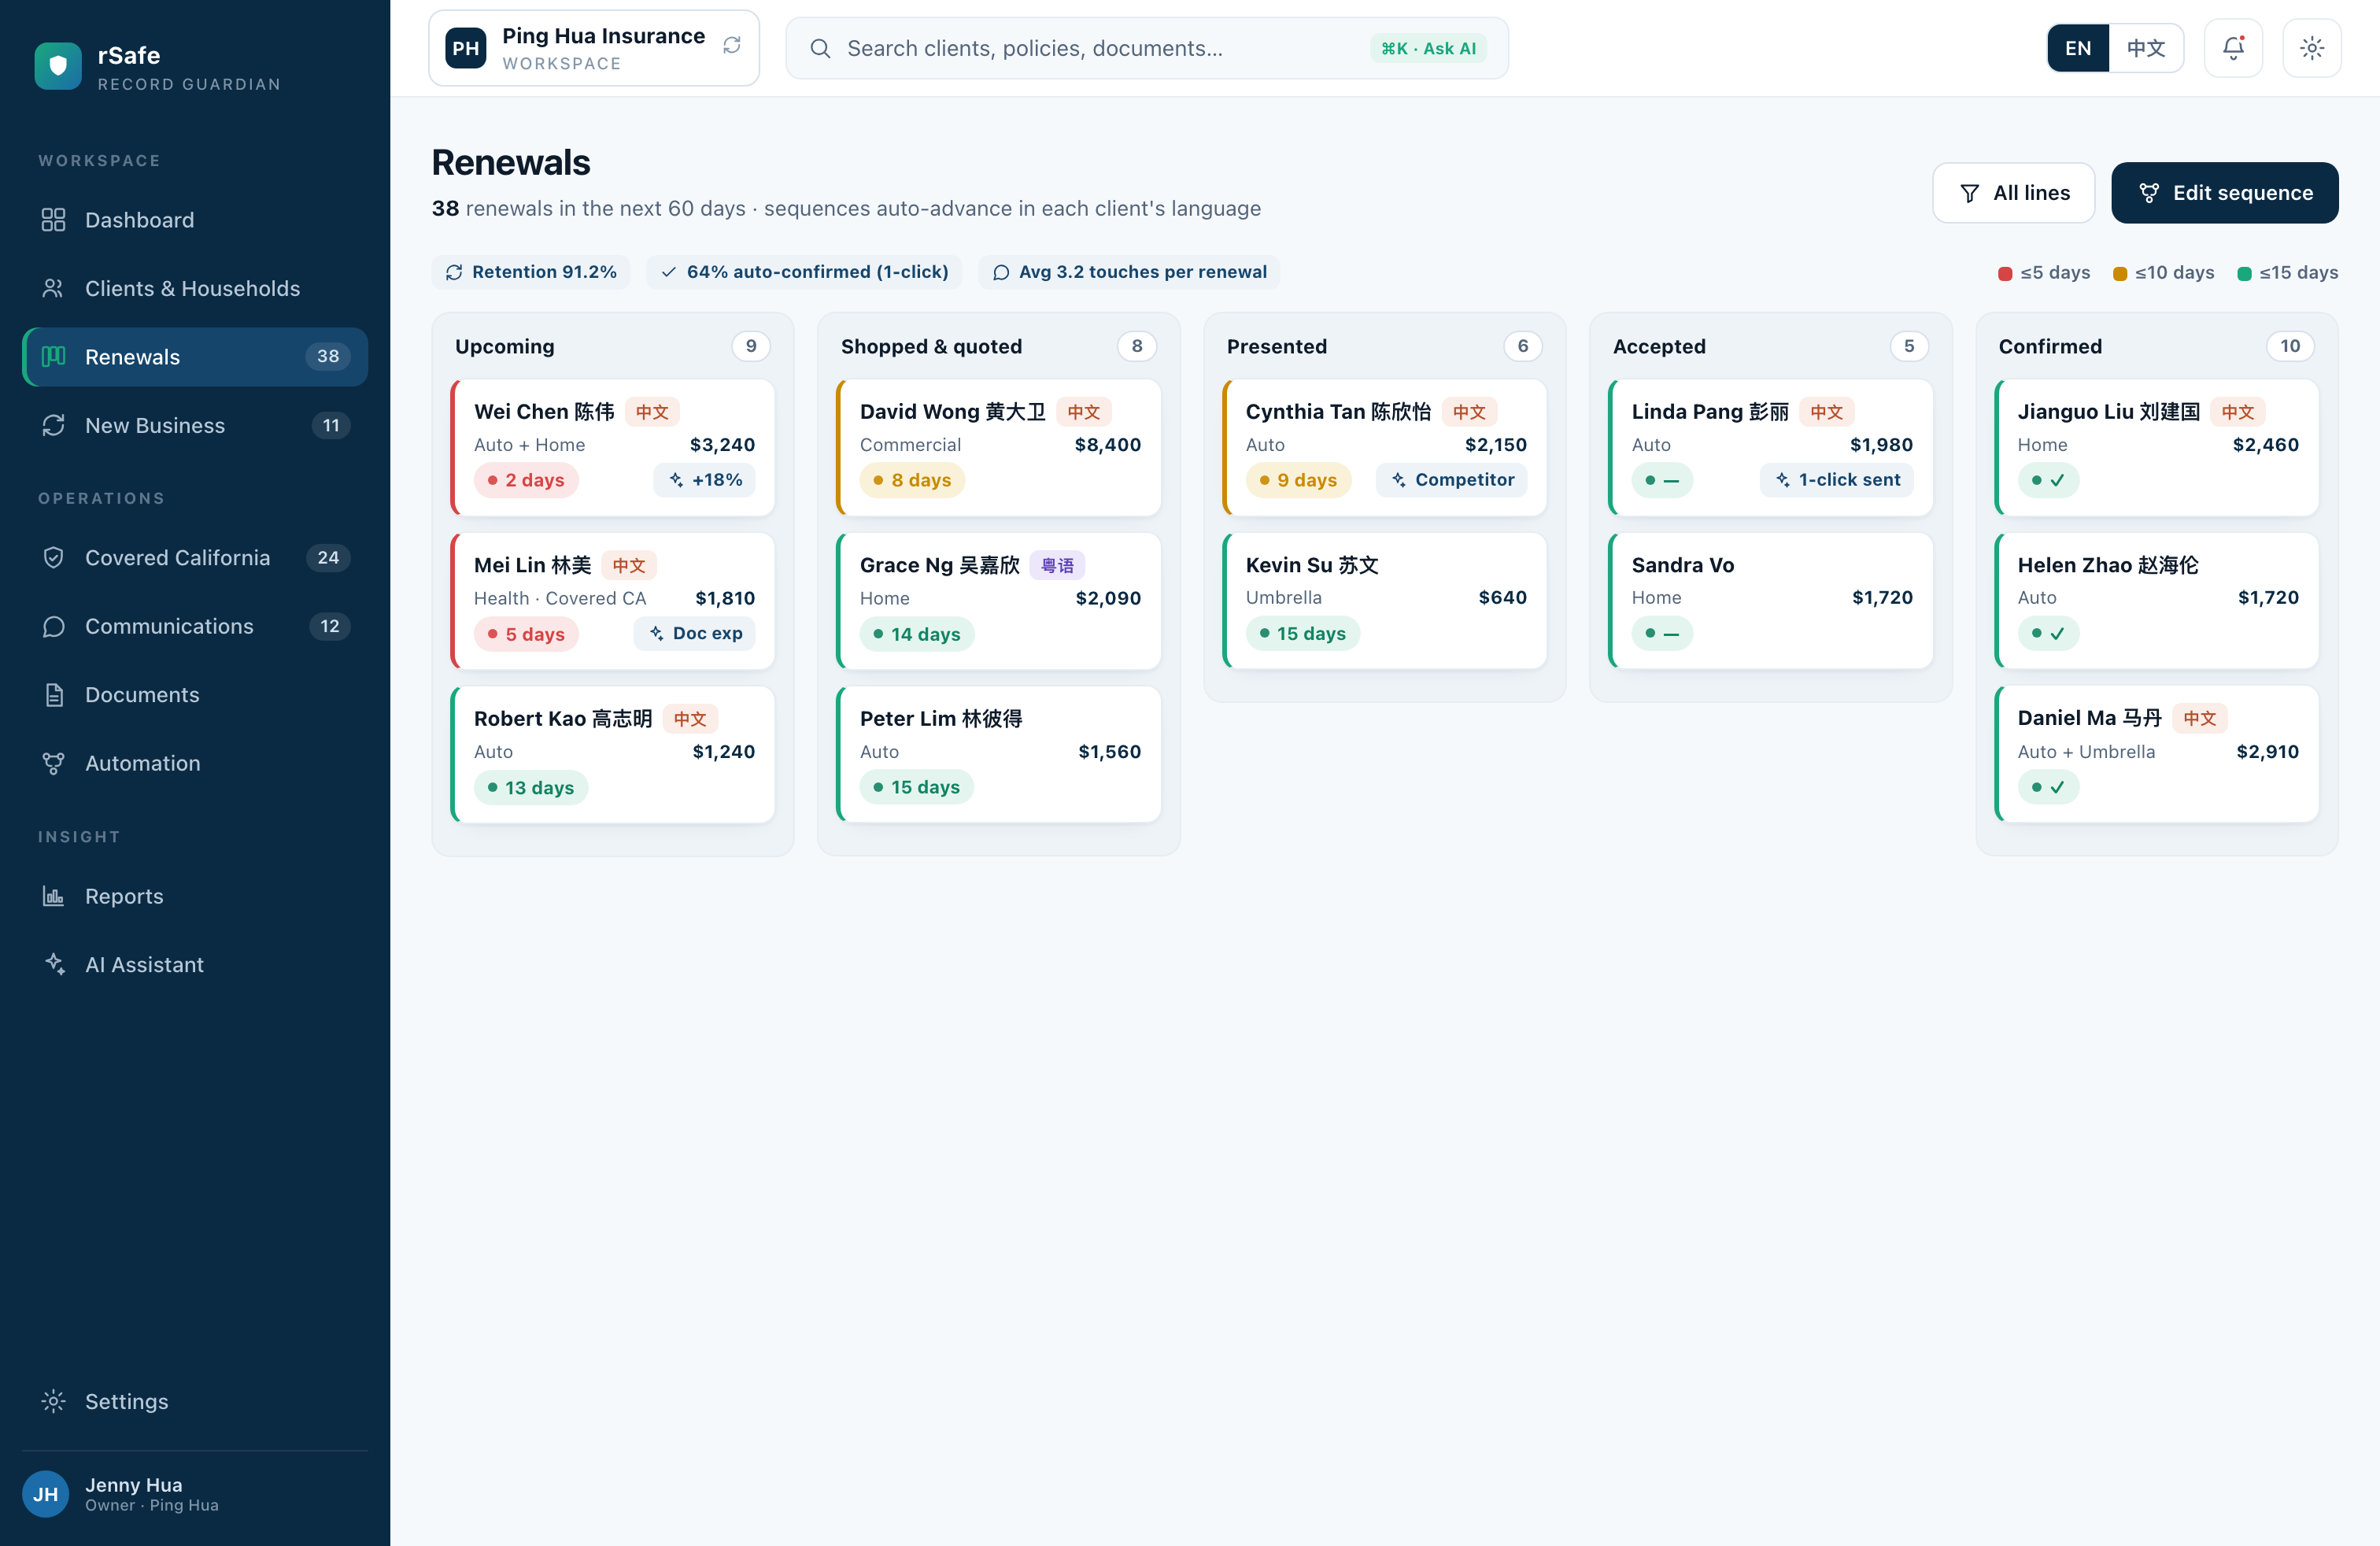
Task: Click the Clients & Households people icon
Action: pos(54,288)
